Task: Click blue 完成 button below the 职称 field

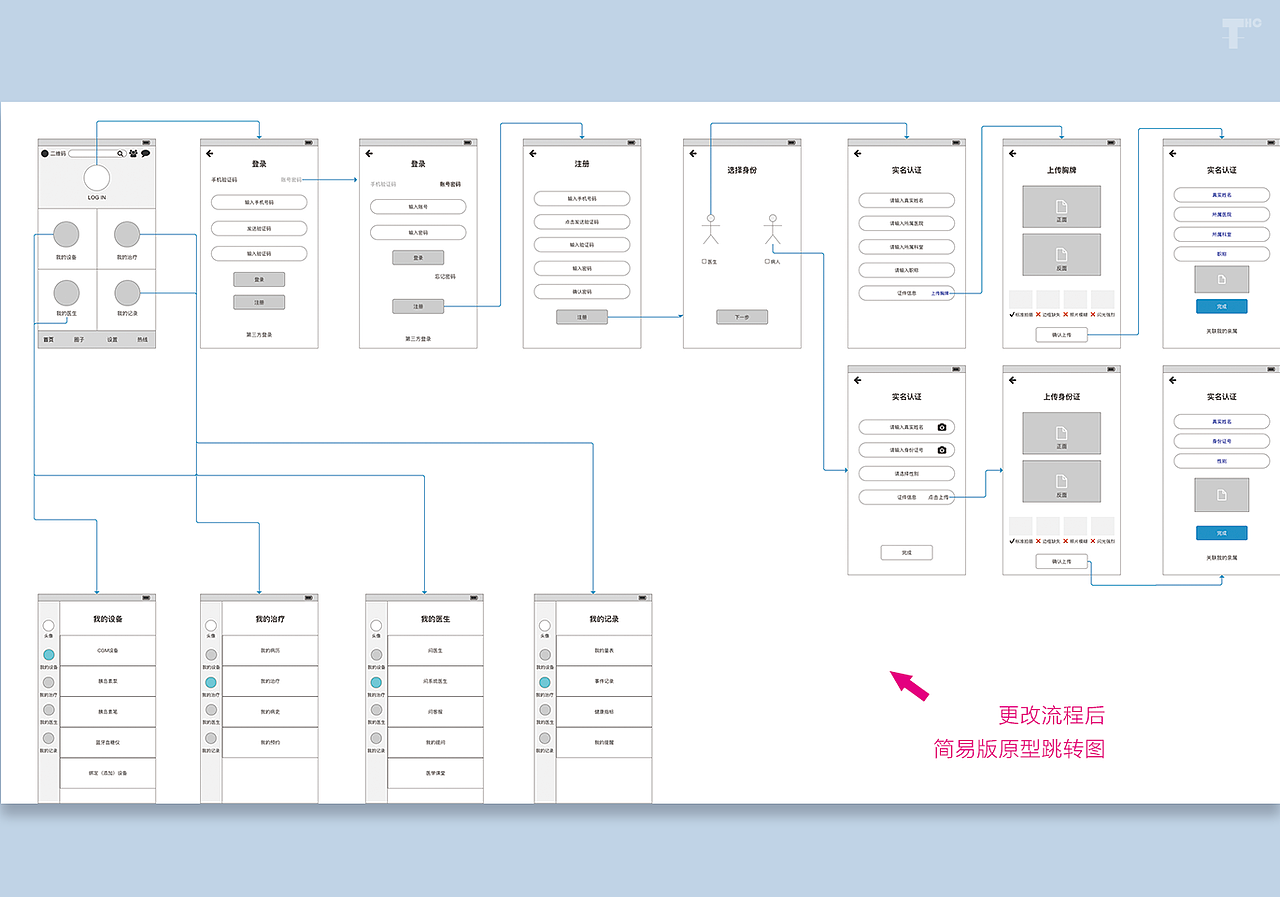Action: coord(1221,307)
